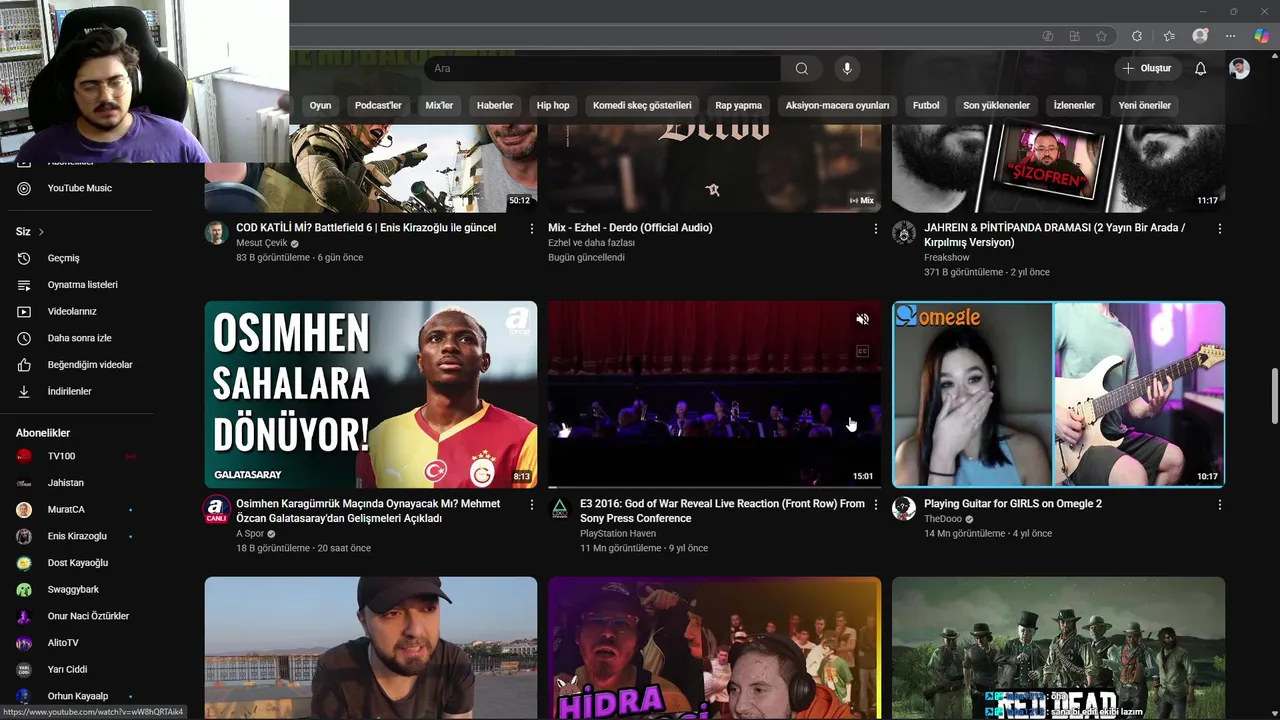The height and width of the screenshot is (720, 1280).
Task: Open the Omegle guitar video thumbnail
Action: click(x=1058, y=394)
